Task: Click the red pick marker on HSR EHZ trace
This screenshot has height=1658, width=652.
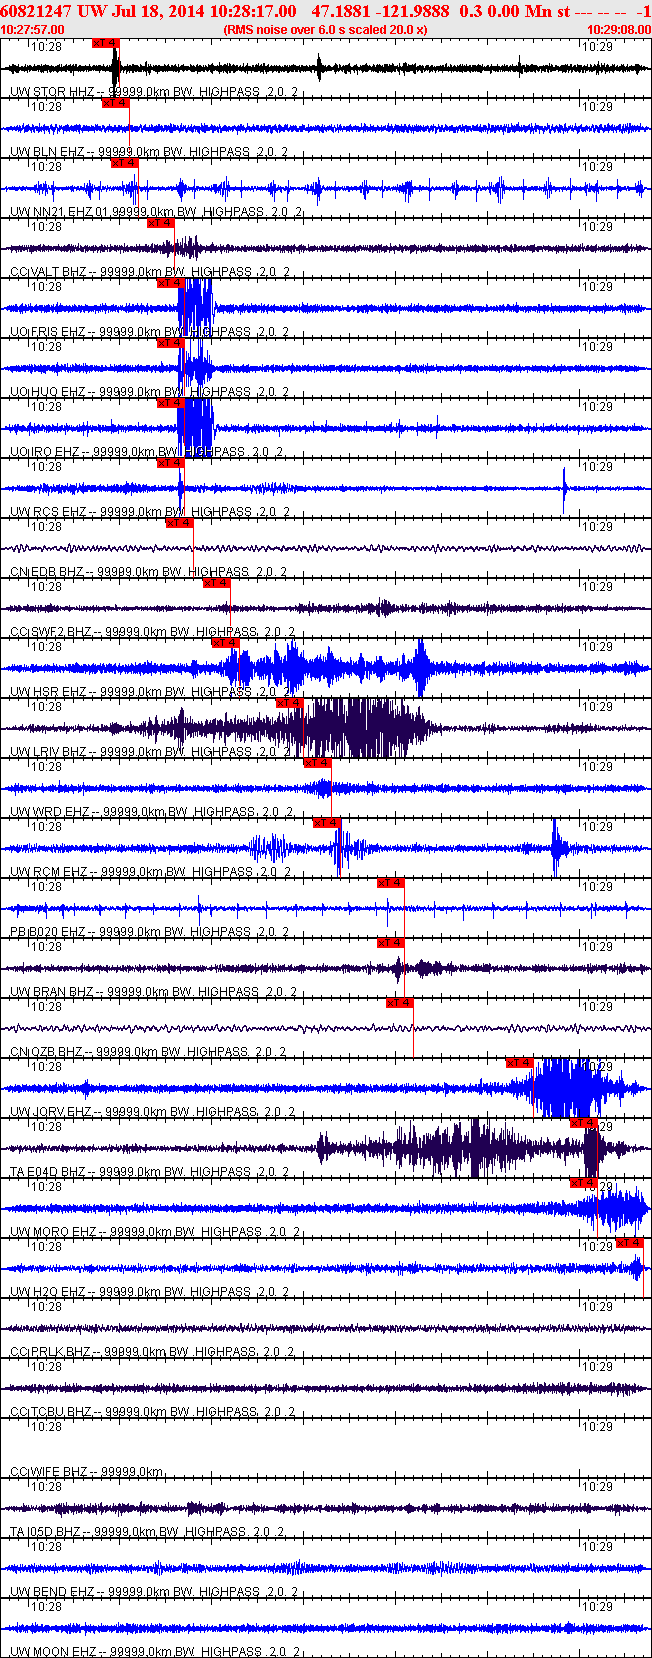Action: click(225, 643)
